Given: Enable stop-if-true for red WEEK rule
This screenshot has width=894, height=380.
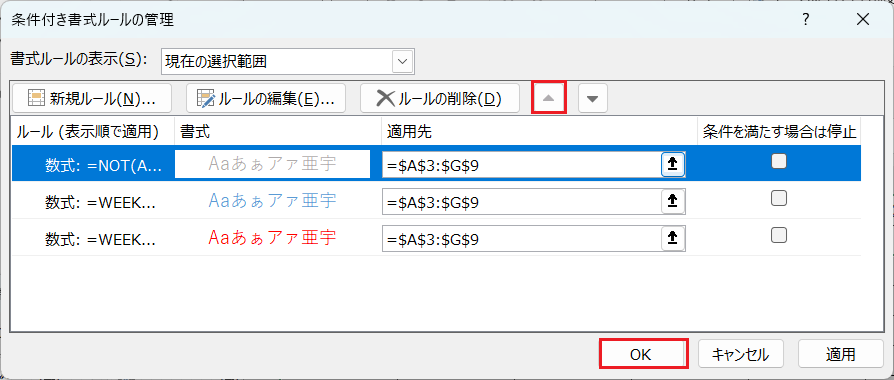Looking at the screenshot, I should [x=779, y=235].
